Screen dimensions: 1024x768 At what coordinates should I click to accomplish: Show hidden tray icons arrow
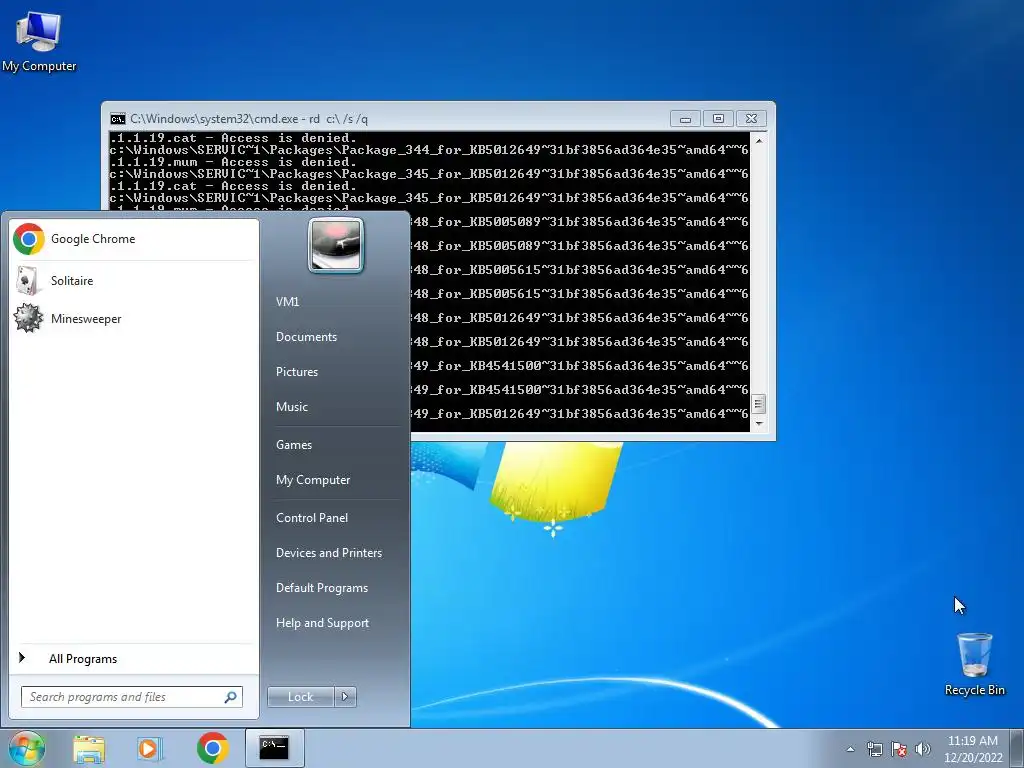coord(850,750)
